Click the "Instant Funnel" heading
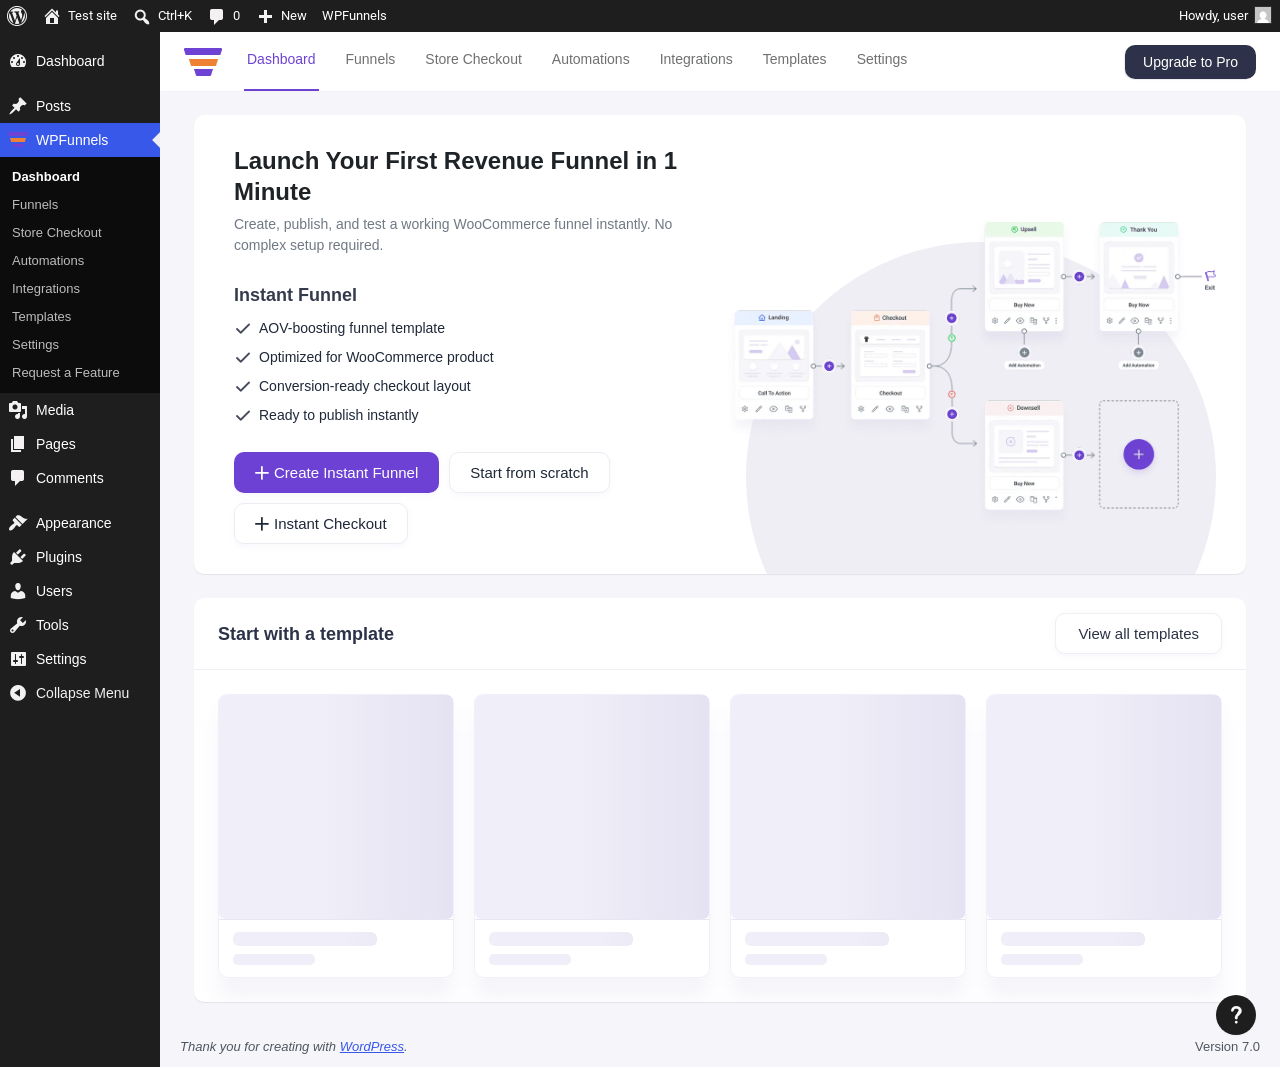The image size is (1280, 1067). (x=295, y=295)
